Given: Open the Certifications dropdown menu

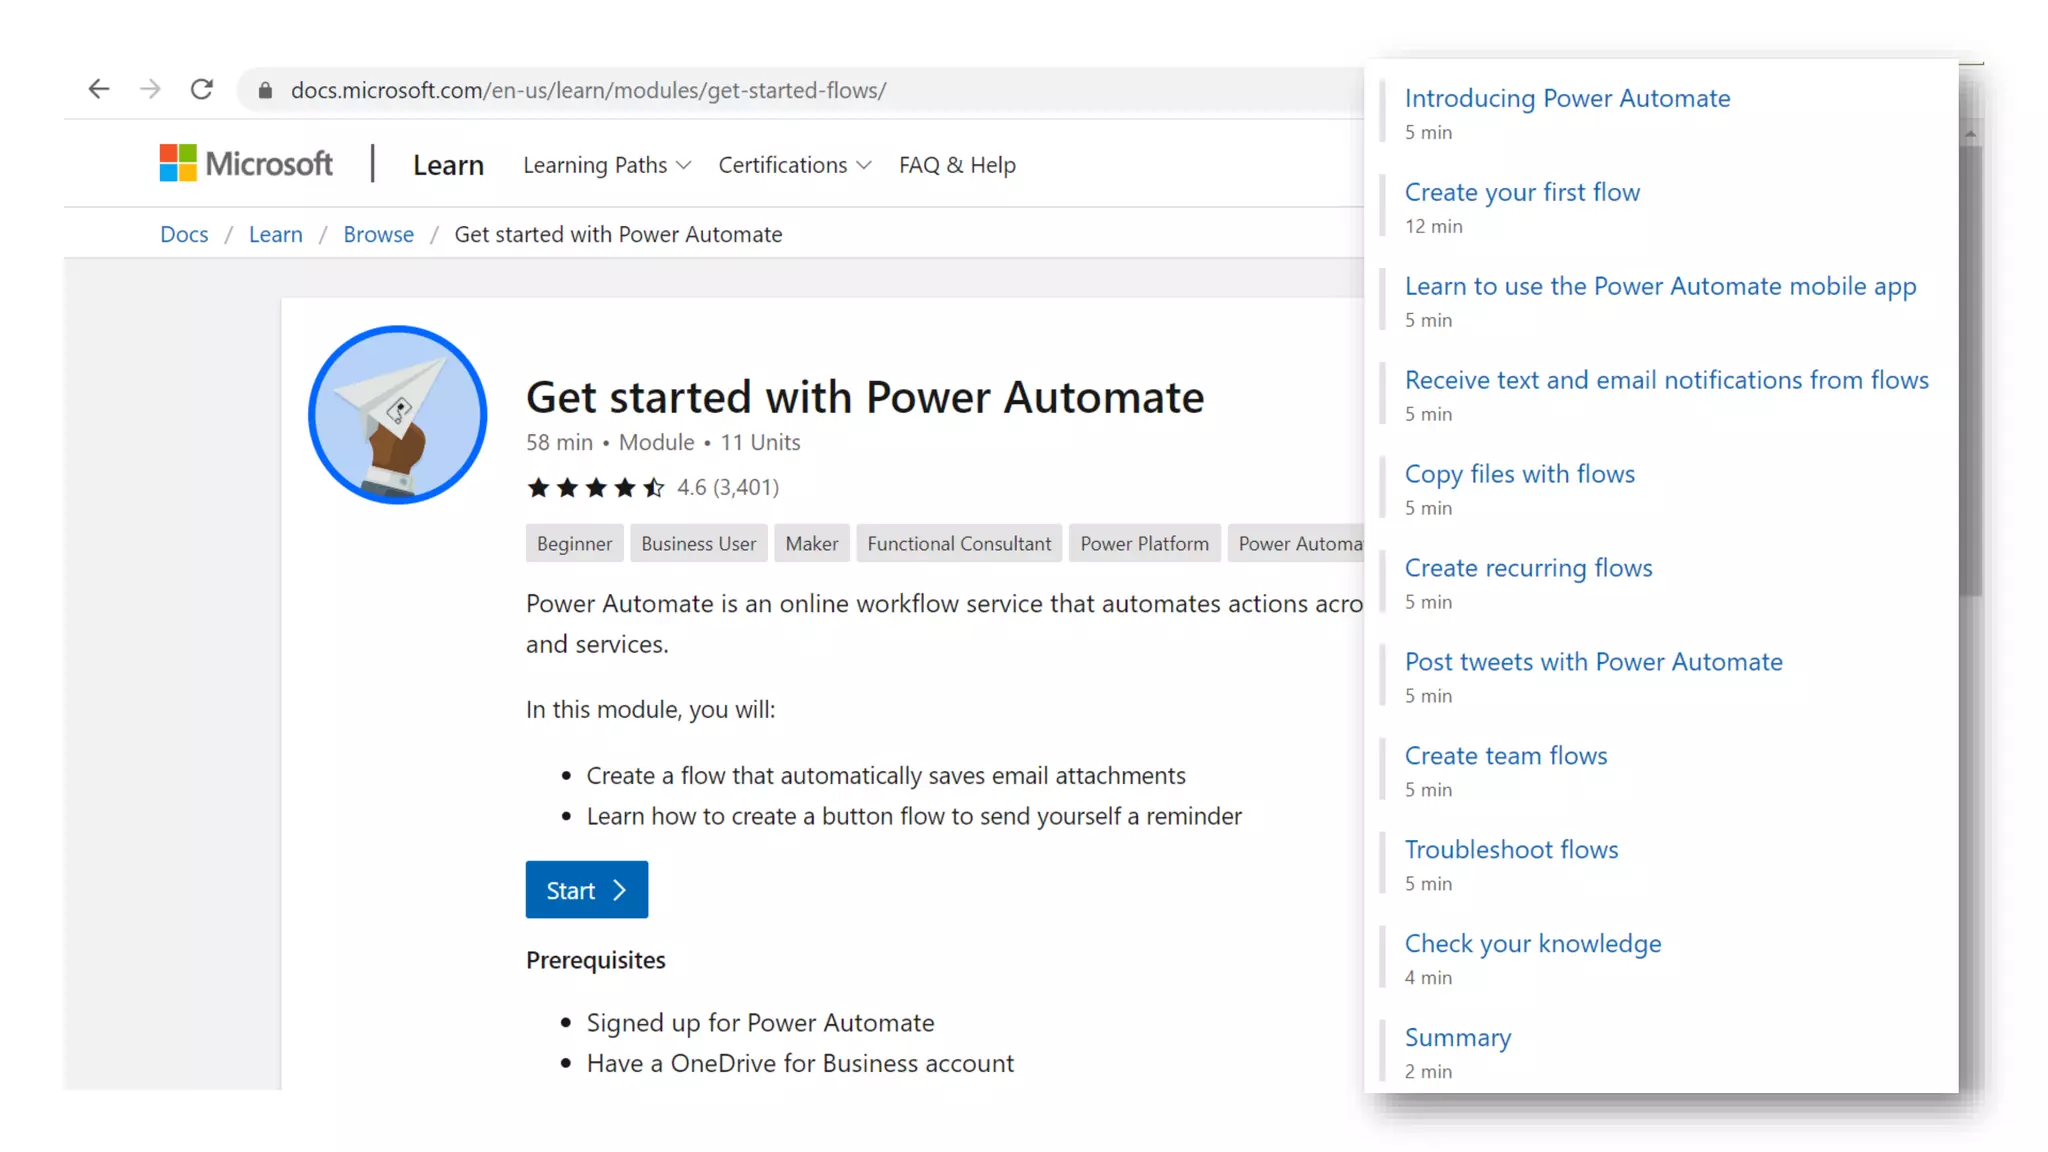Looking at the screenshot, I should click(794, 165).
